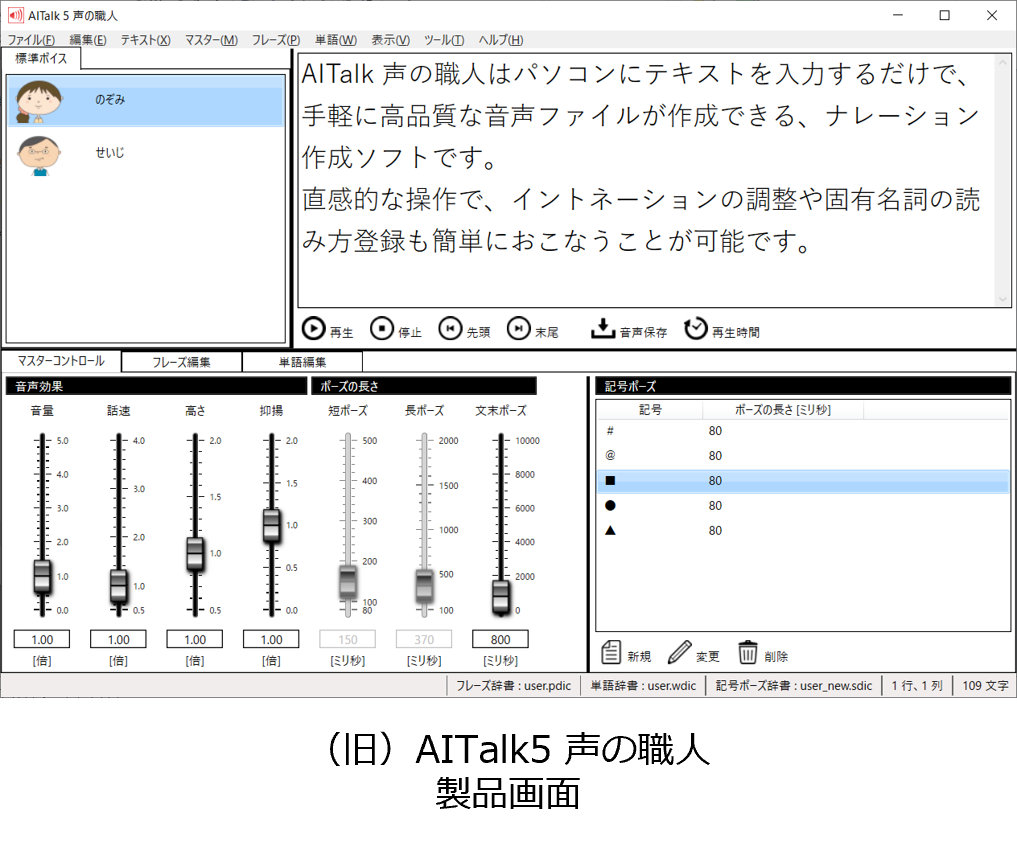Open the 単語(W) menu
Viewport: 1017px width, 843px height.
click(x=336, y=40)
